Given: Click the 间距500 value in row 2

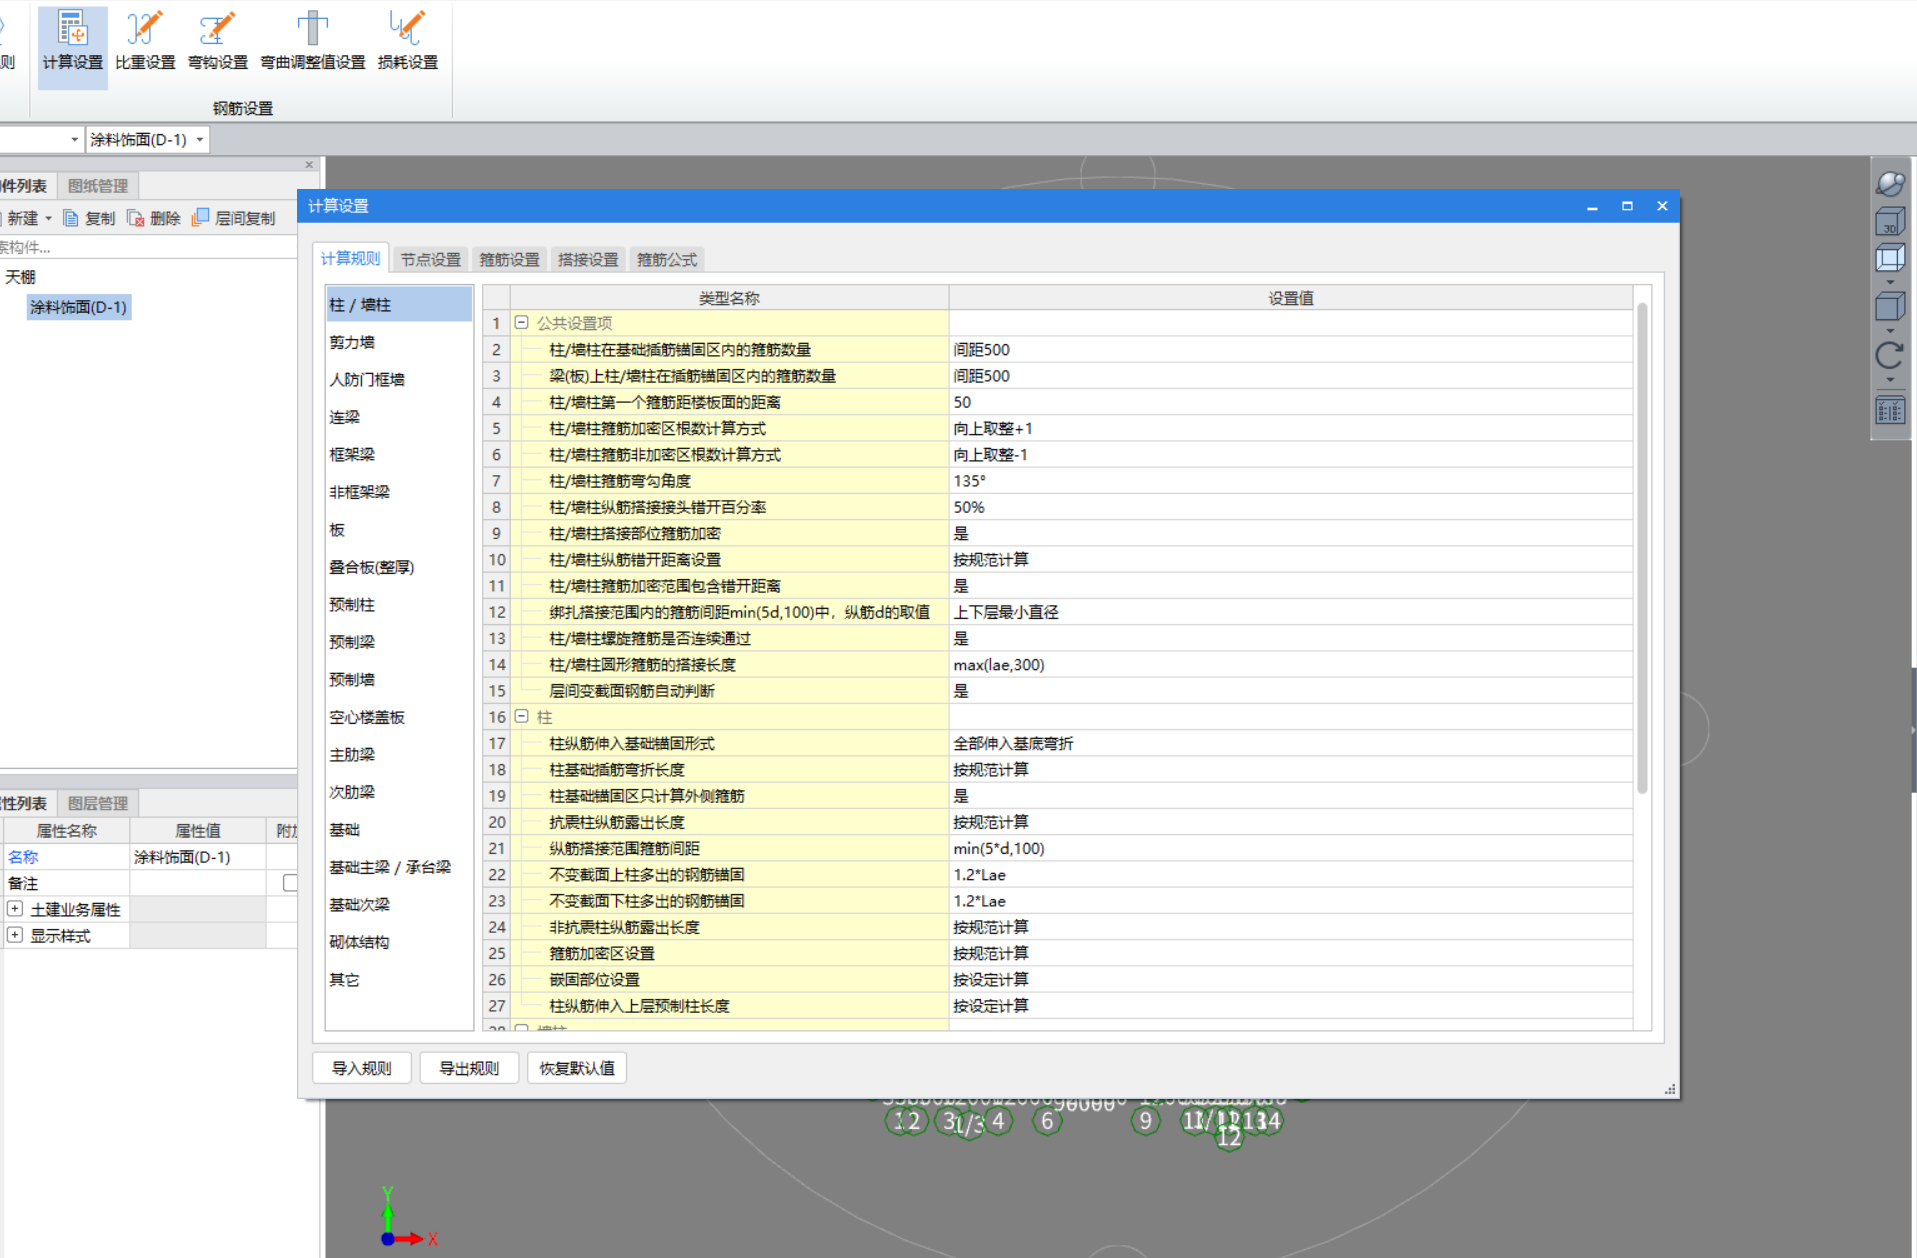Looking at the screenshot, I should coord(1290,350).
